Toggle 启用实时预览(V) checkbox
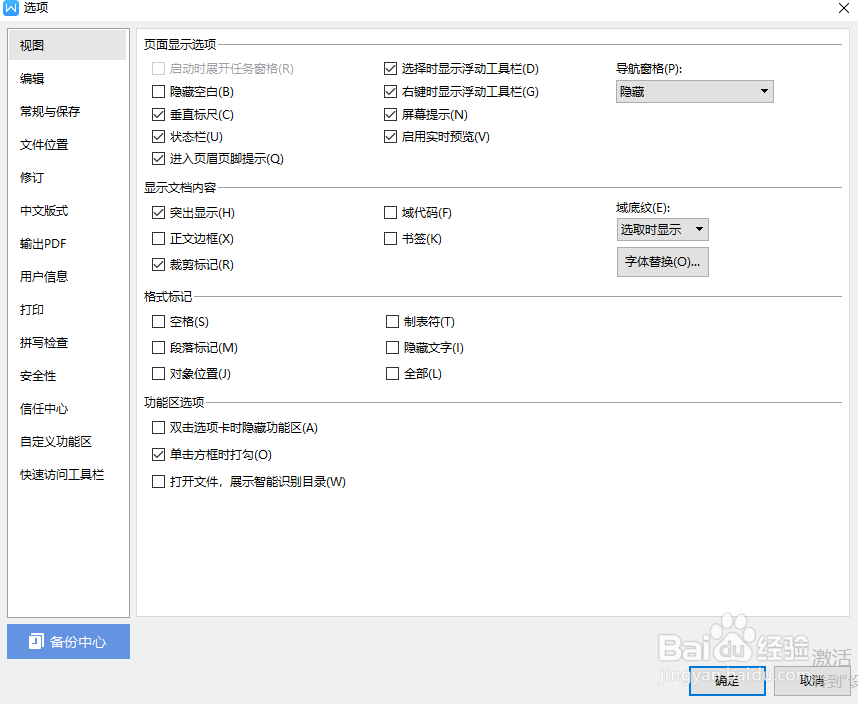This screenshot has width=858, height=704. tap(390, 136)
